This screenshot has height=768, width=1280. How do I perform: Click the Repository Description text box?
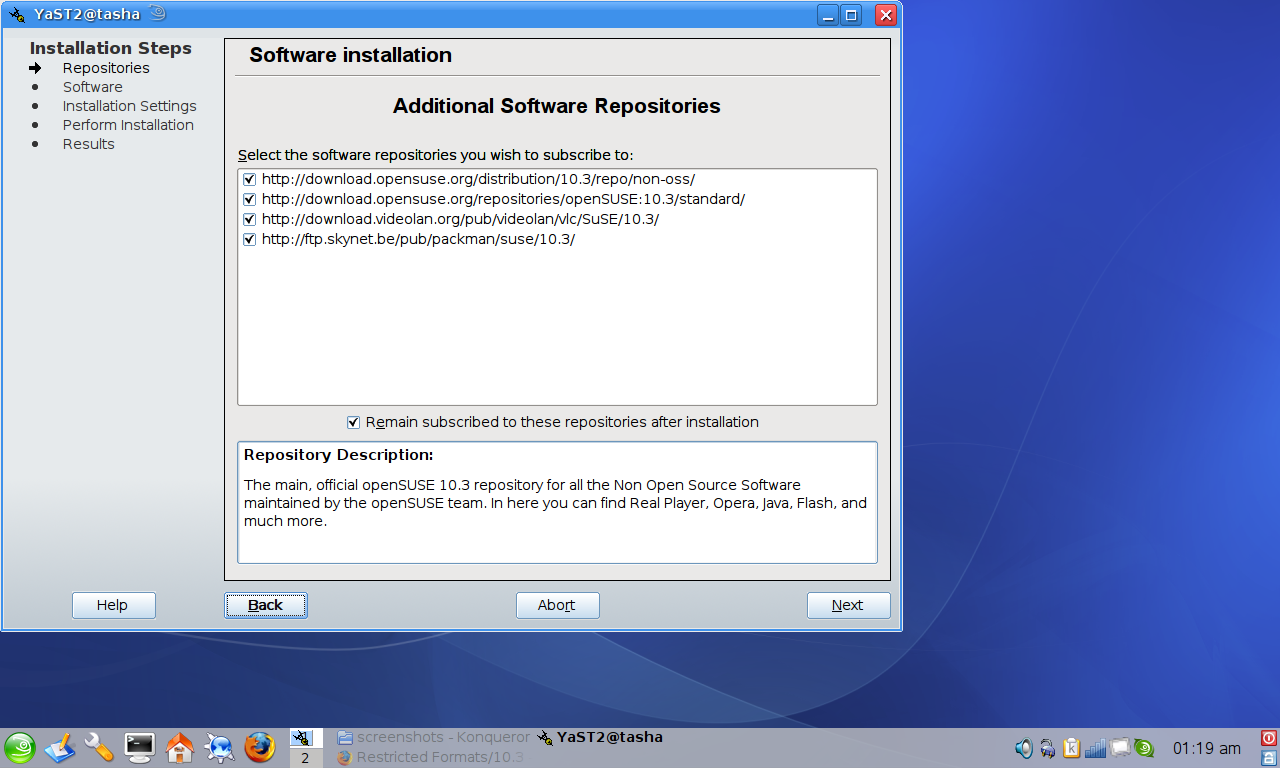pyautogui.click(x=557, y=503)
